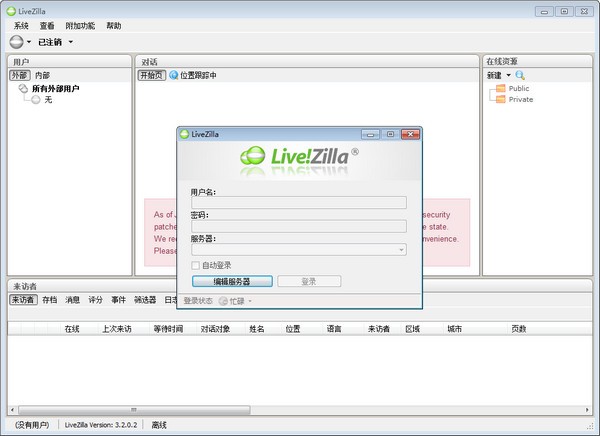
Task: Open the 开始页 tab in 对话 panel
Action: tap(151, 75)
